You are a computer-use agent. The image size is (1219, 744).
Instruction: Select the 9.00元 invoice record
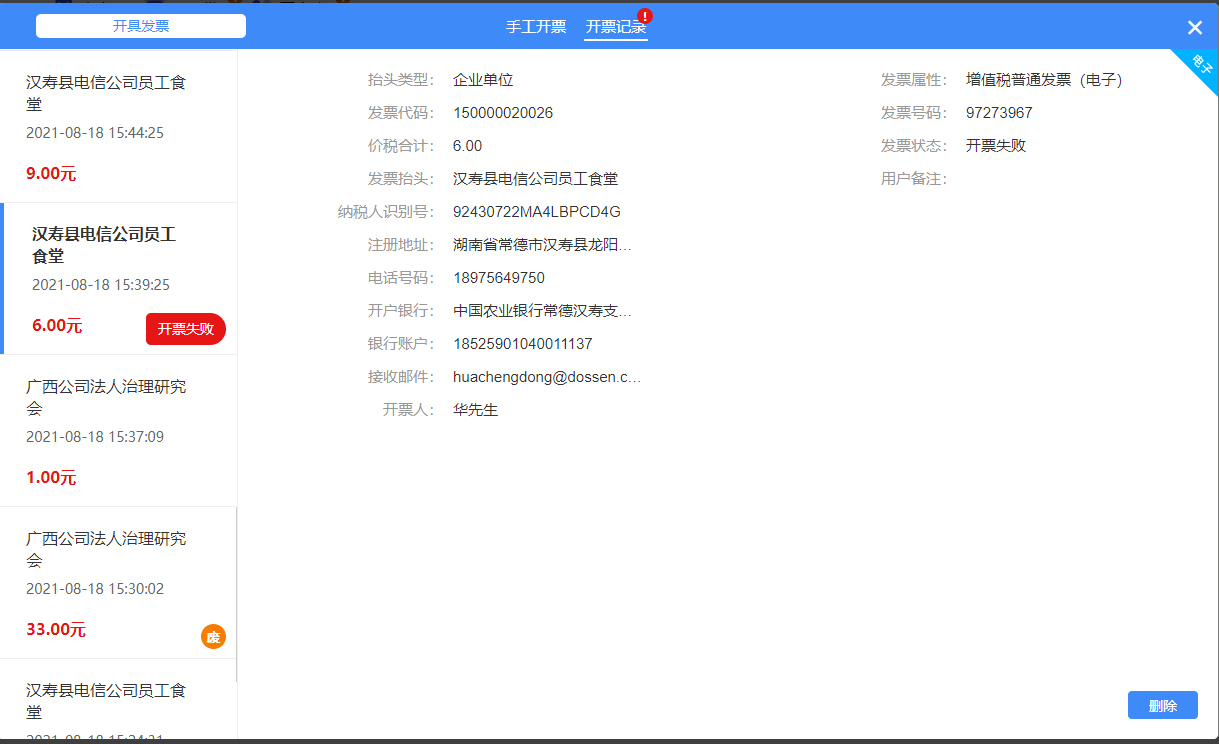[x=118, y=127]
